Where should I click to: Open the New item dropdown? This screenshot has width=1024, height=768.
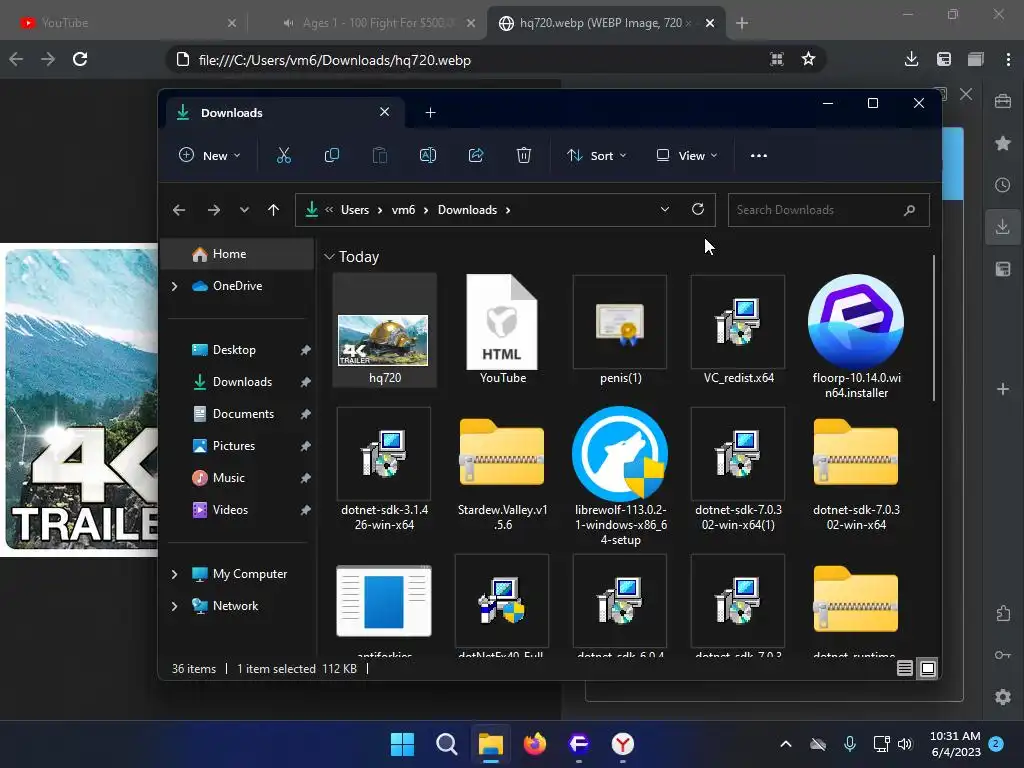coord(210,155)
